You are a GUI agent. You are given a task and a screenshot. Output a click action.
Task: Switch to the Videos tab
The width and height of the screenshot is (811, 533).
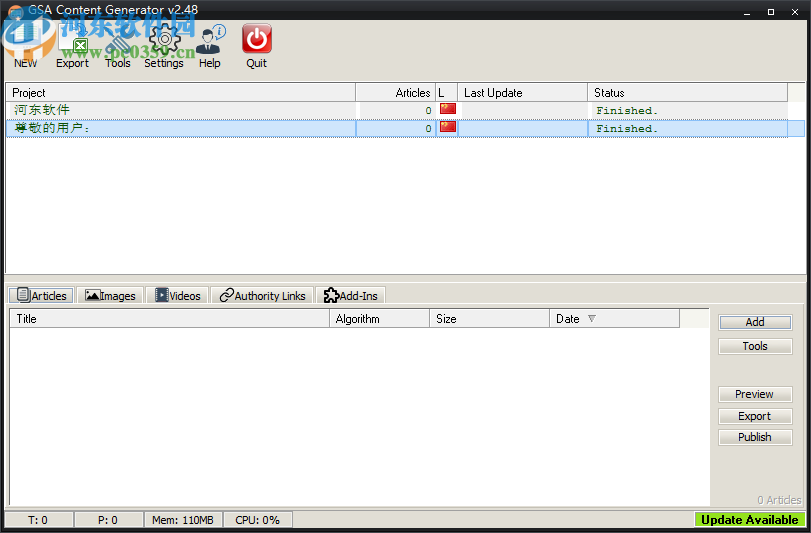point(177,295)
